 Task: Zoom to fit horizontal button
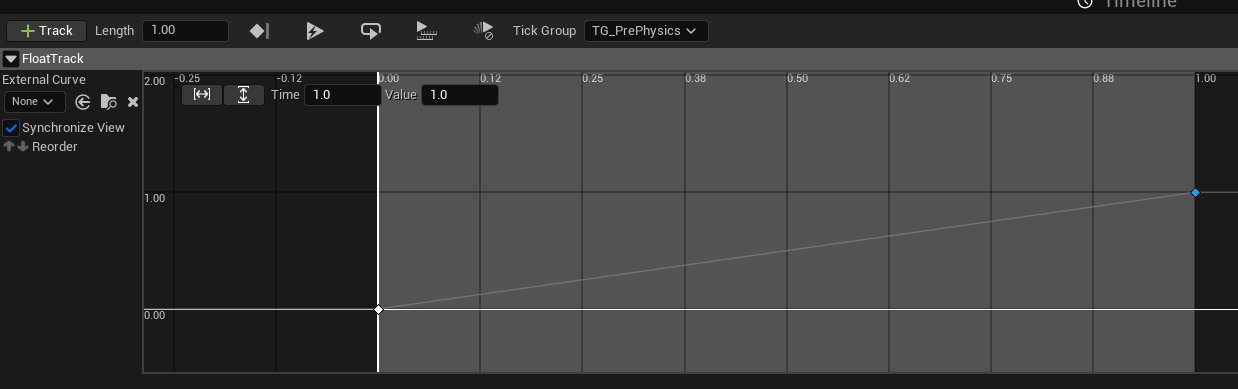pos(202,94)
